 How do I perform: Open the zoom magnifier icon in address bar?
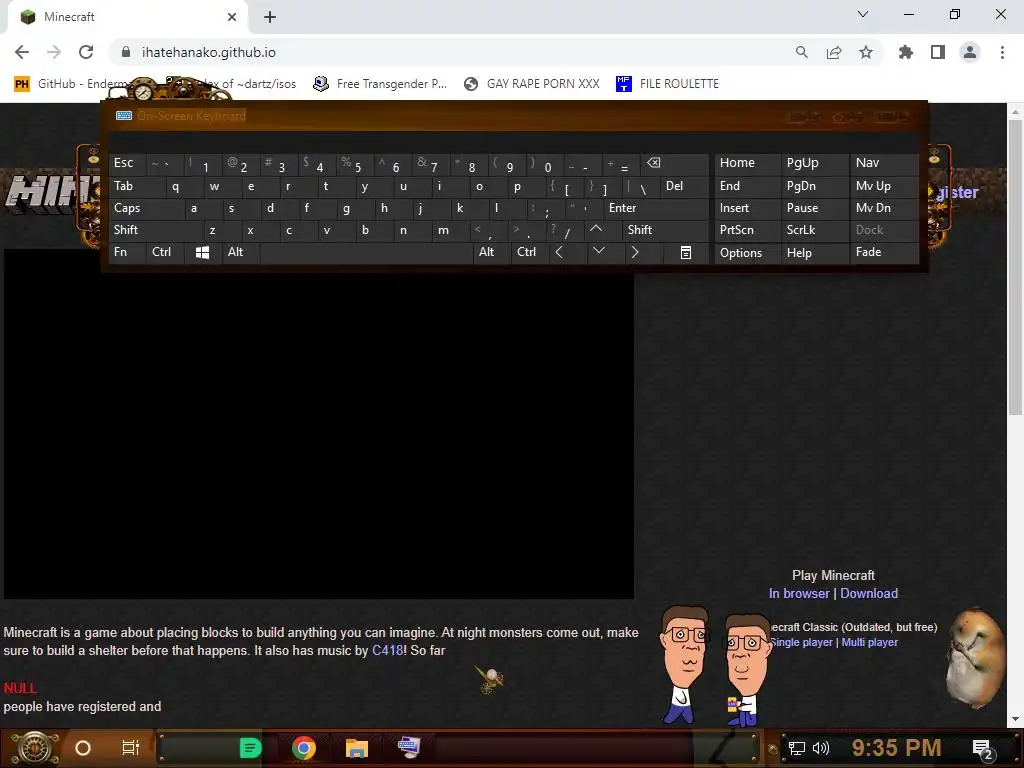click(801, 52)
